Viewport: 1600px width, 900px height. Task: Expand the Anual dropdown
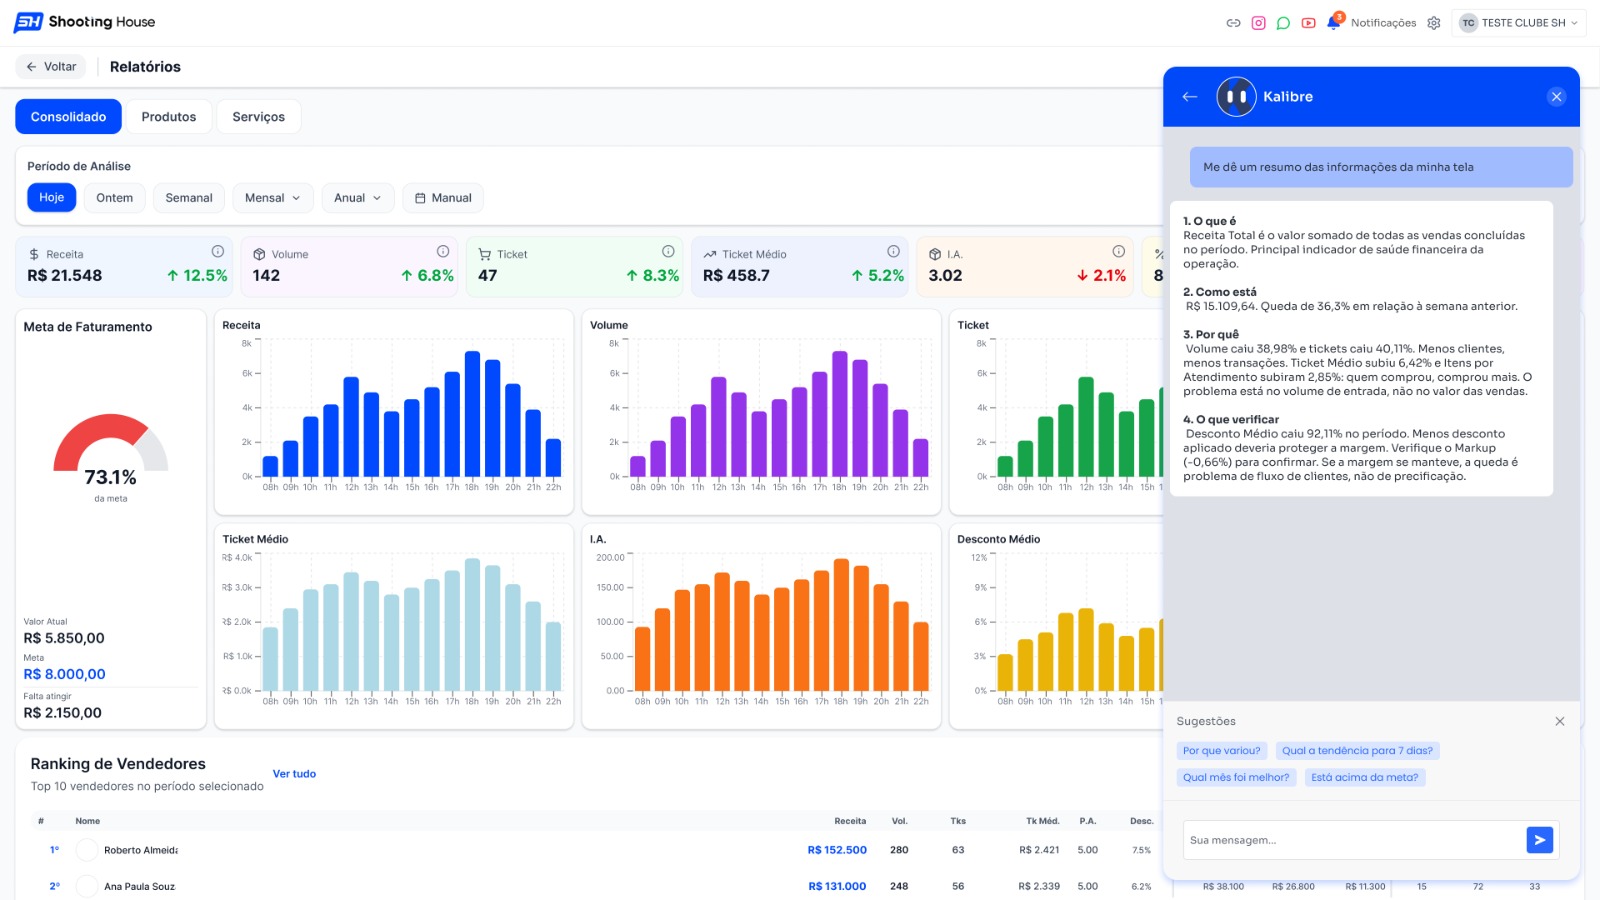tap(358, 198)
